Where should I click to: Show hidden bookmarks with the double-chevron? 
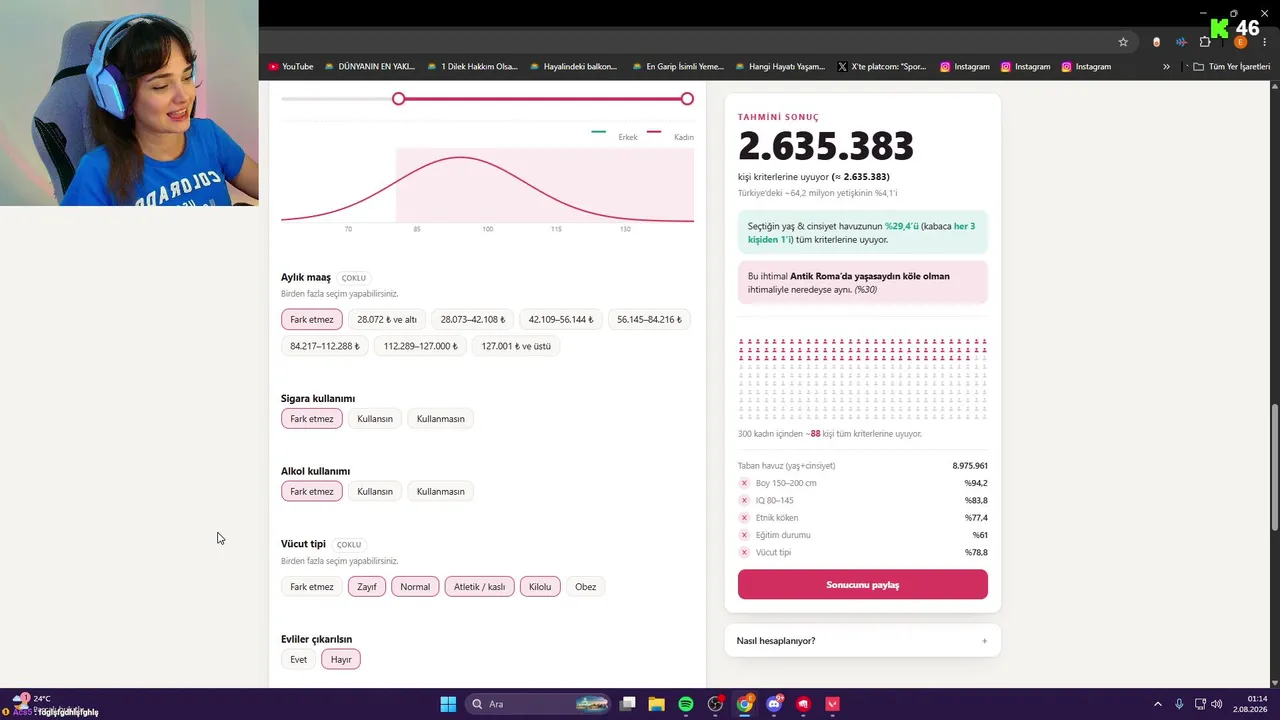[1166, 67]
